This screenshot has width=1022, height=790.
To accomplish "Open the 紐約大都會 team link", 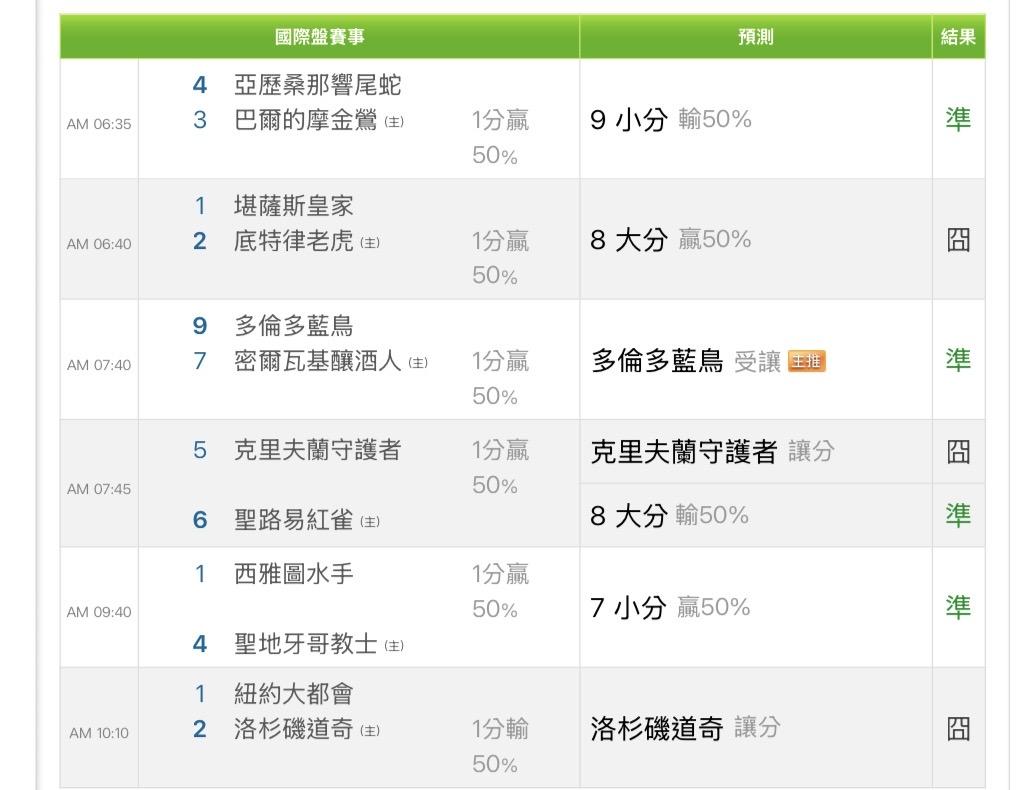I will [293, 694].
